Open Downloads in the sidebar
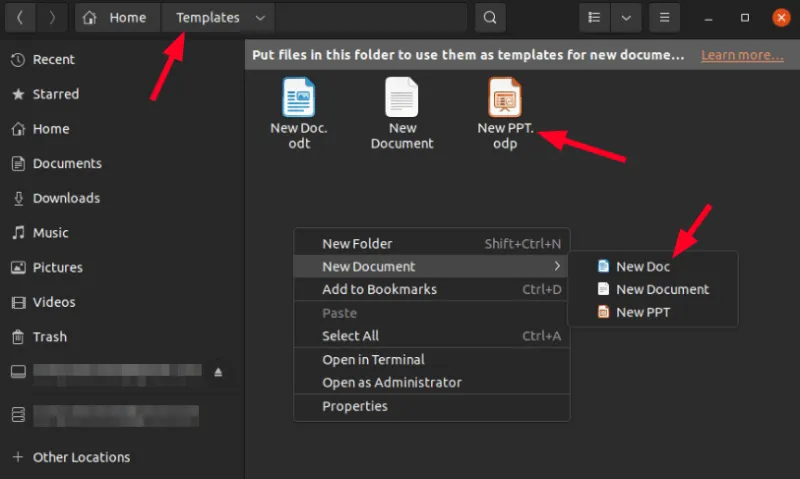 pyautogui.click(x=66, y=198)
